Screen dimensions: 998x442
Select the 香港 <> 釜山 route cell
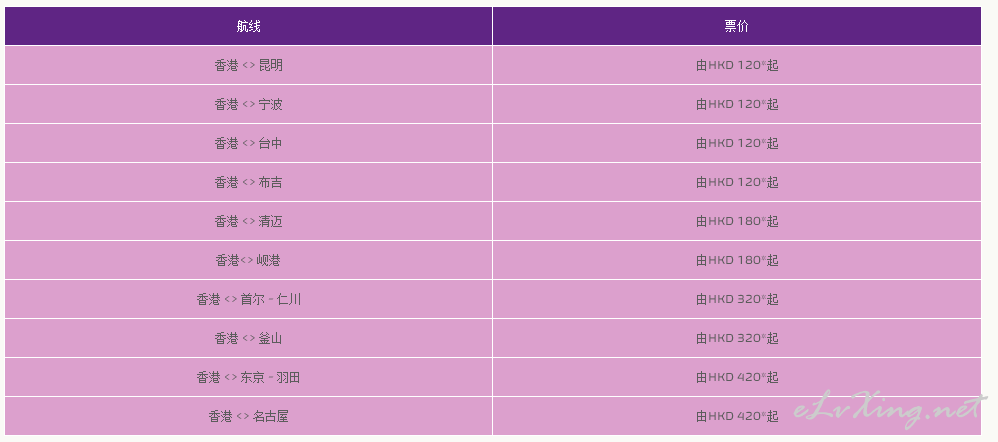[248, 338]
